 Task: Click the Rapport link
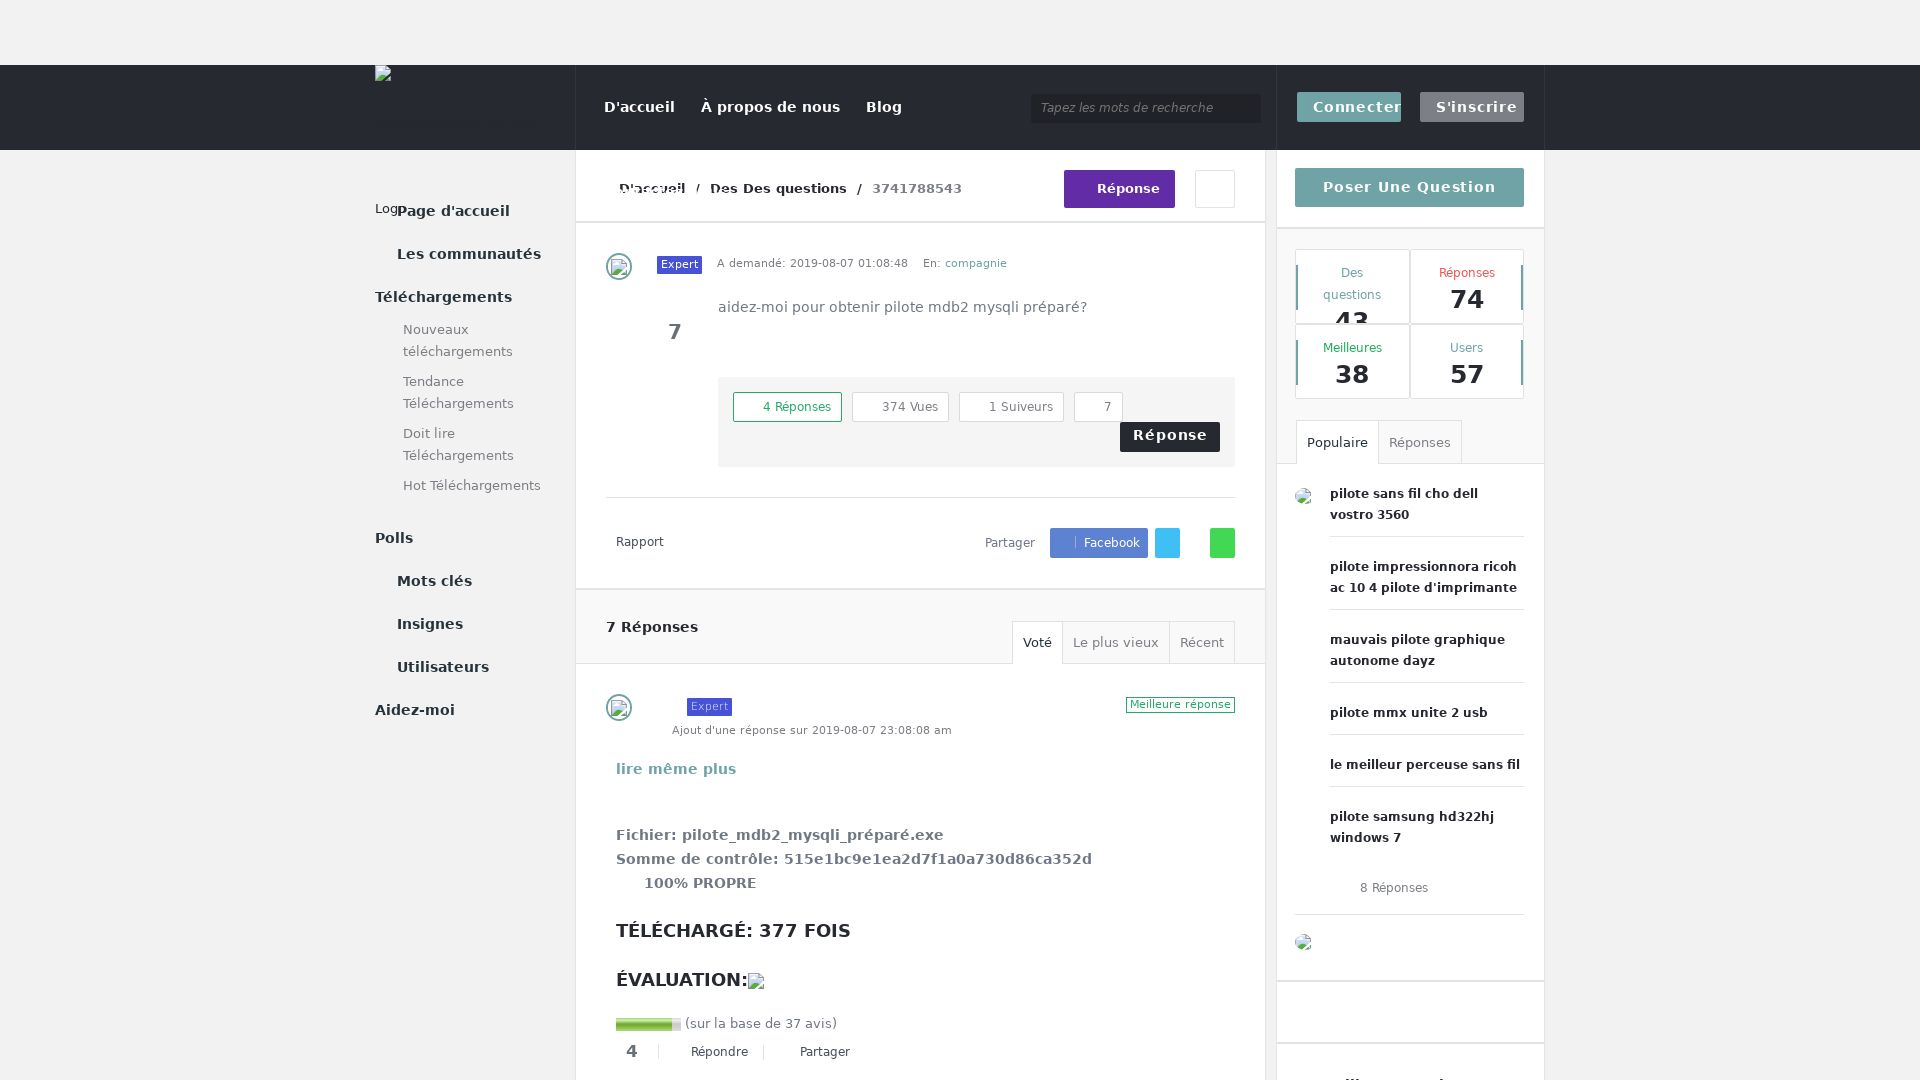639,542
